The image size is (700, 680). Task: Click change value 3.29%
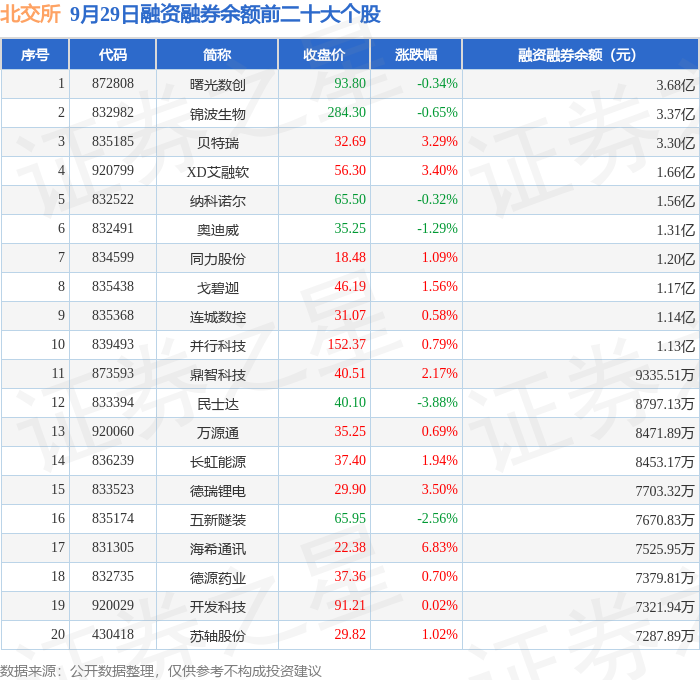tap(440, 142)
